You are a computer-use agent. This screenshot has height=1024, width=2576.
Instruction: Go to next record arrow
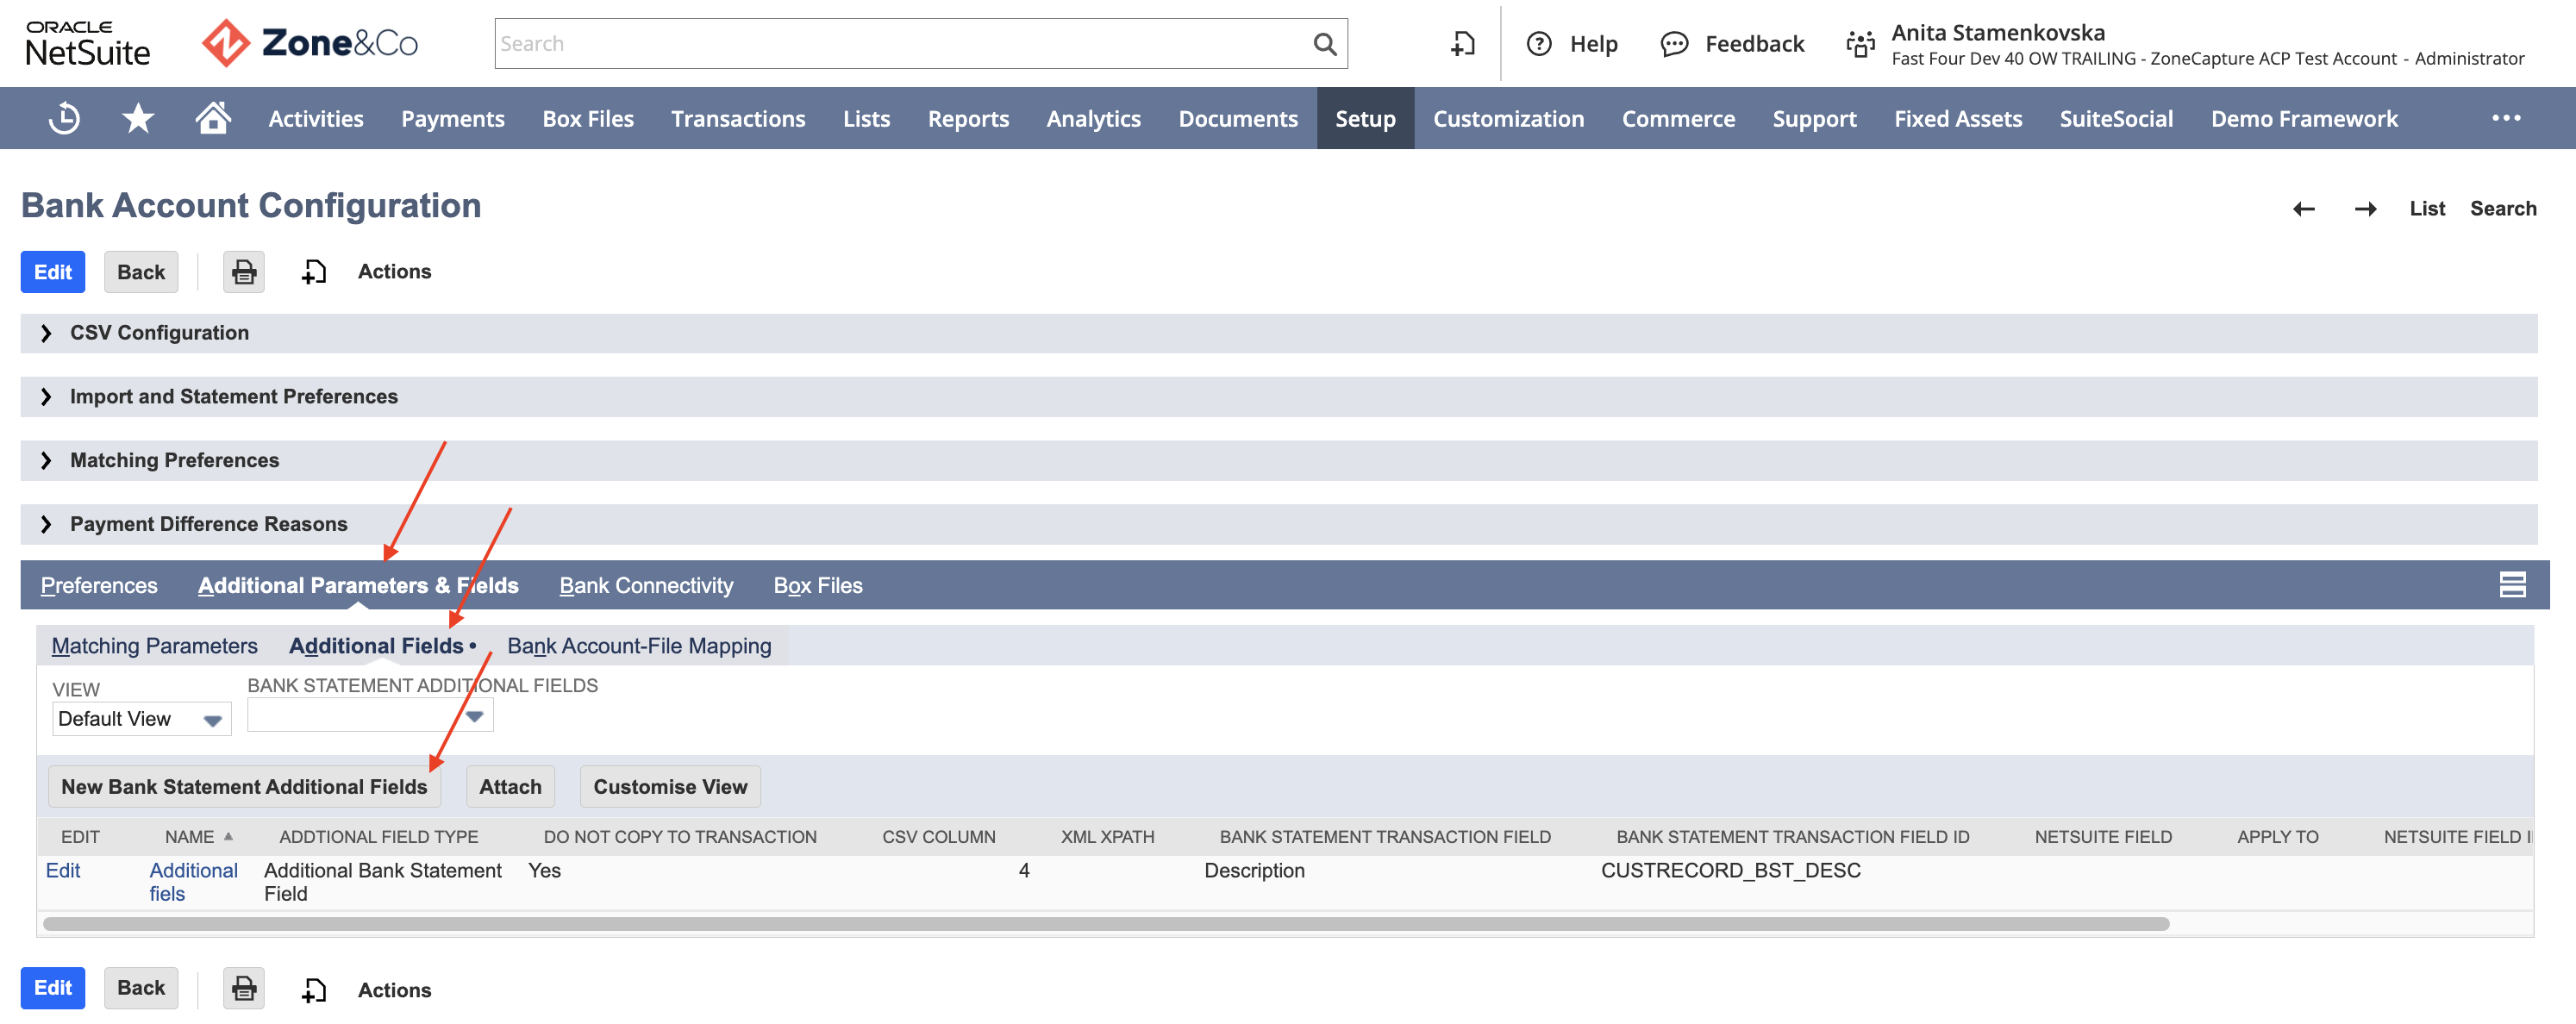click(x=2365, y=209)
